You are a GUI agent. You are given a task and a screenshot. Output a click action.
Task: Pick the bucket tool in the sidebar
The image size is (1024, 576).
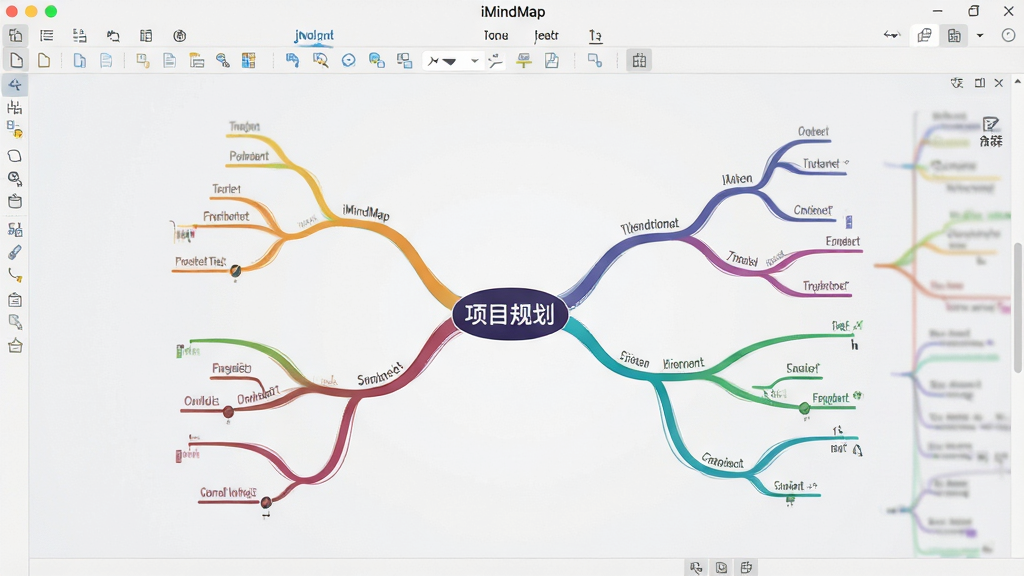(14, 201)
